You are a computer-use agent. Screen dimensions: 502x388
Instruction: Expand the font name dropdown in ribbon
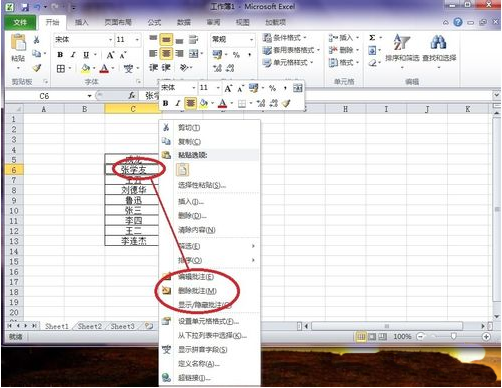[x=110, y=40]
